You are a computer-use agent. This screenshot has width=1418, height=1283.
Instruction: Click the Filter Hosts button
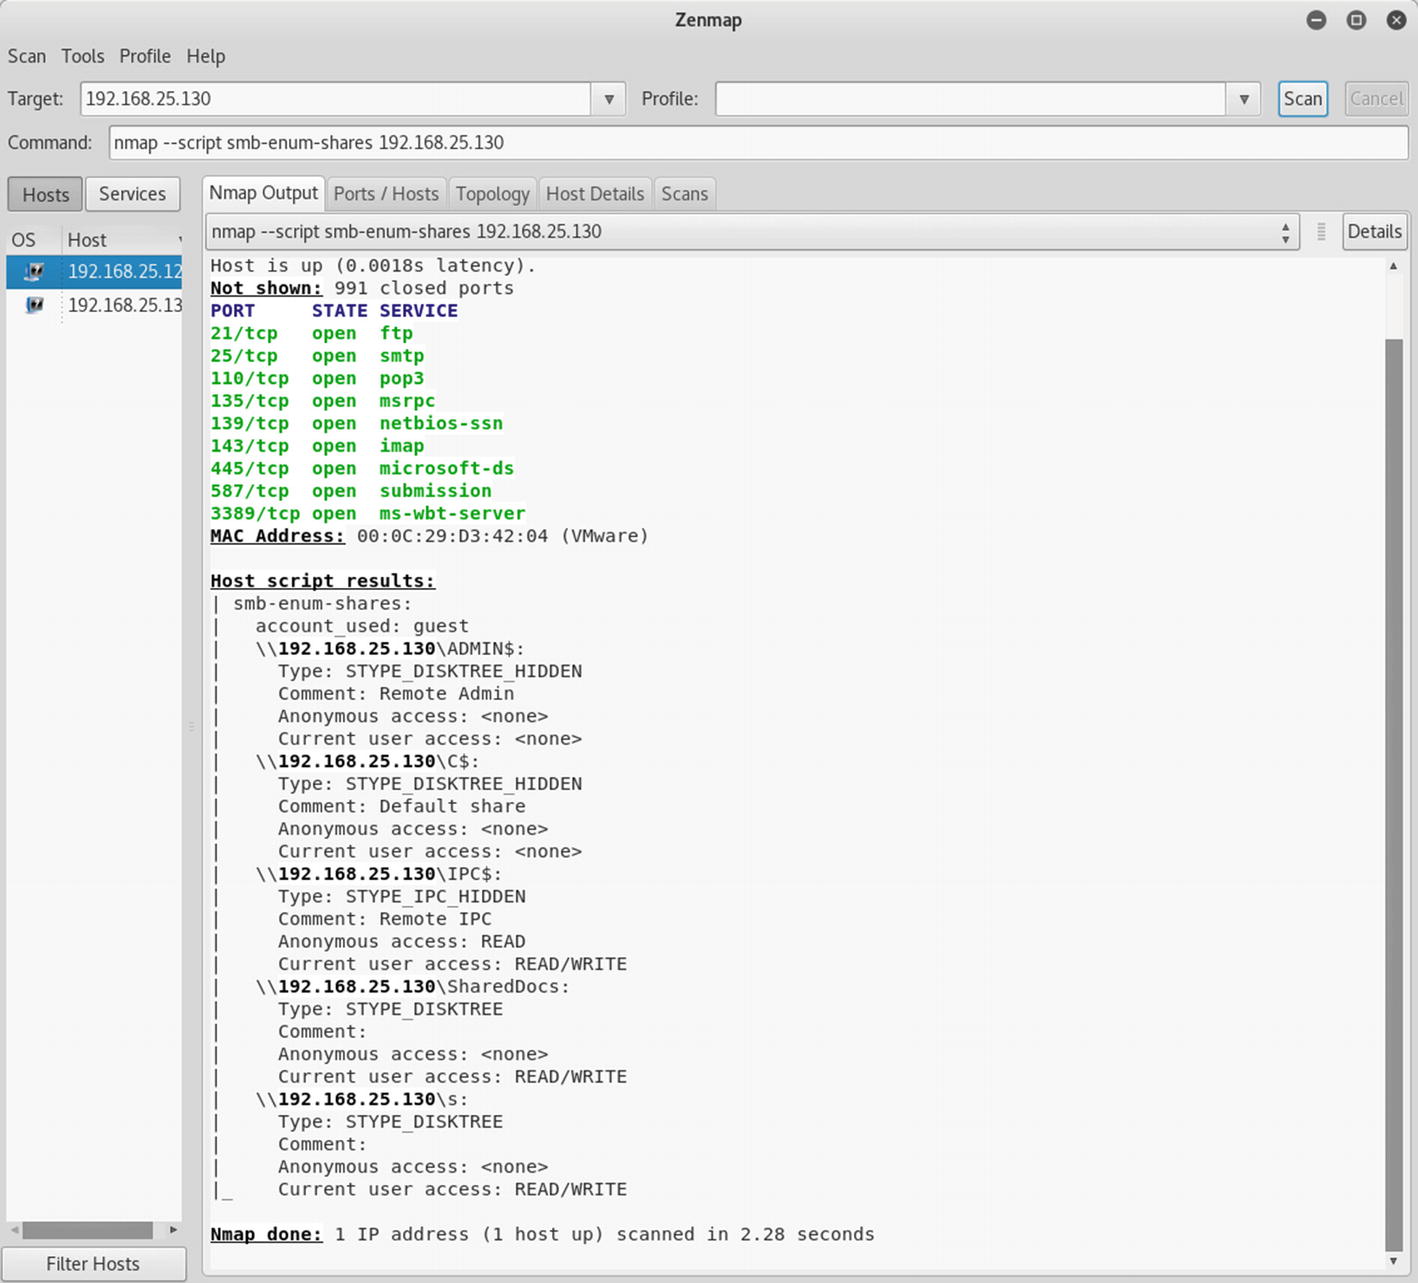93,1264
